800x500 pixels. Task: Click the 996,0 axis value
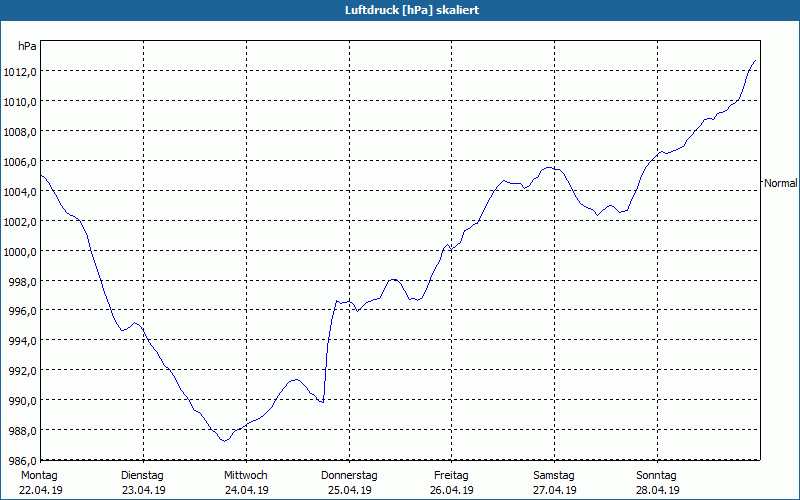pos(23,311)
